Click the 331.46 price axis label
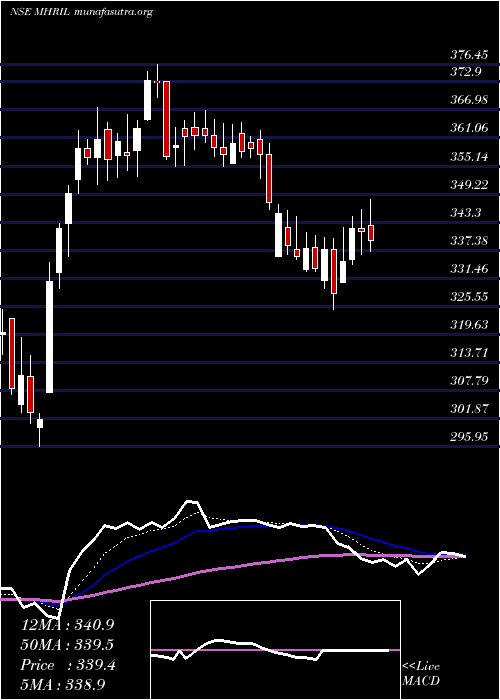This screenshot has height=700, width=500. (x=469, y=269)
